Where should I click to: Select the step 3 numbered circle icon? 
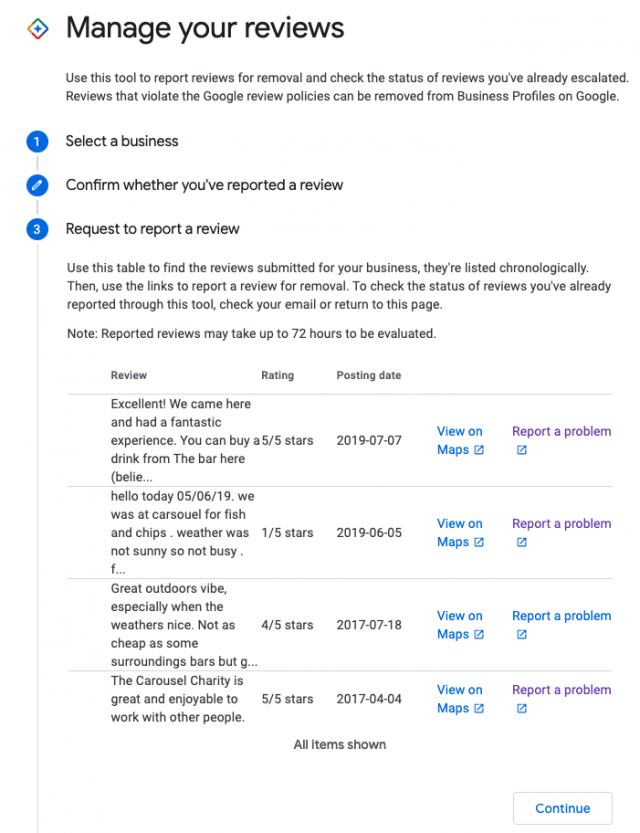37,229
